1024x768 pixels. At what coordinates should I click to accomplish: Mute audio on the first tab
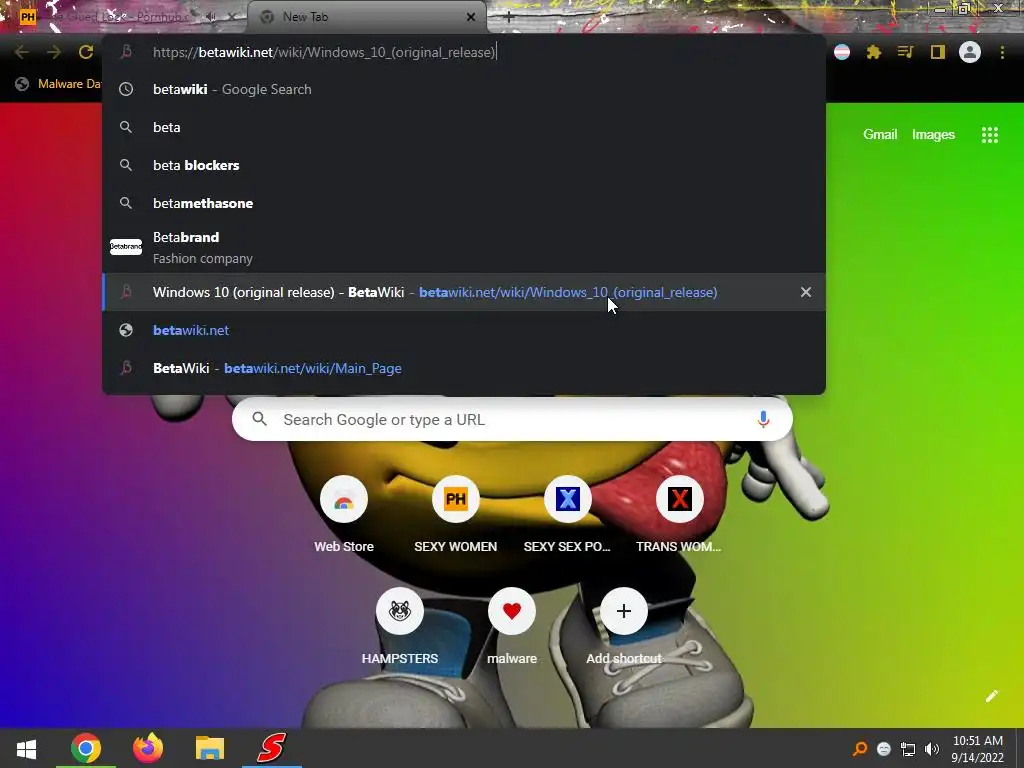coord(211,17)
